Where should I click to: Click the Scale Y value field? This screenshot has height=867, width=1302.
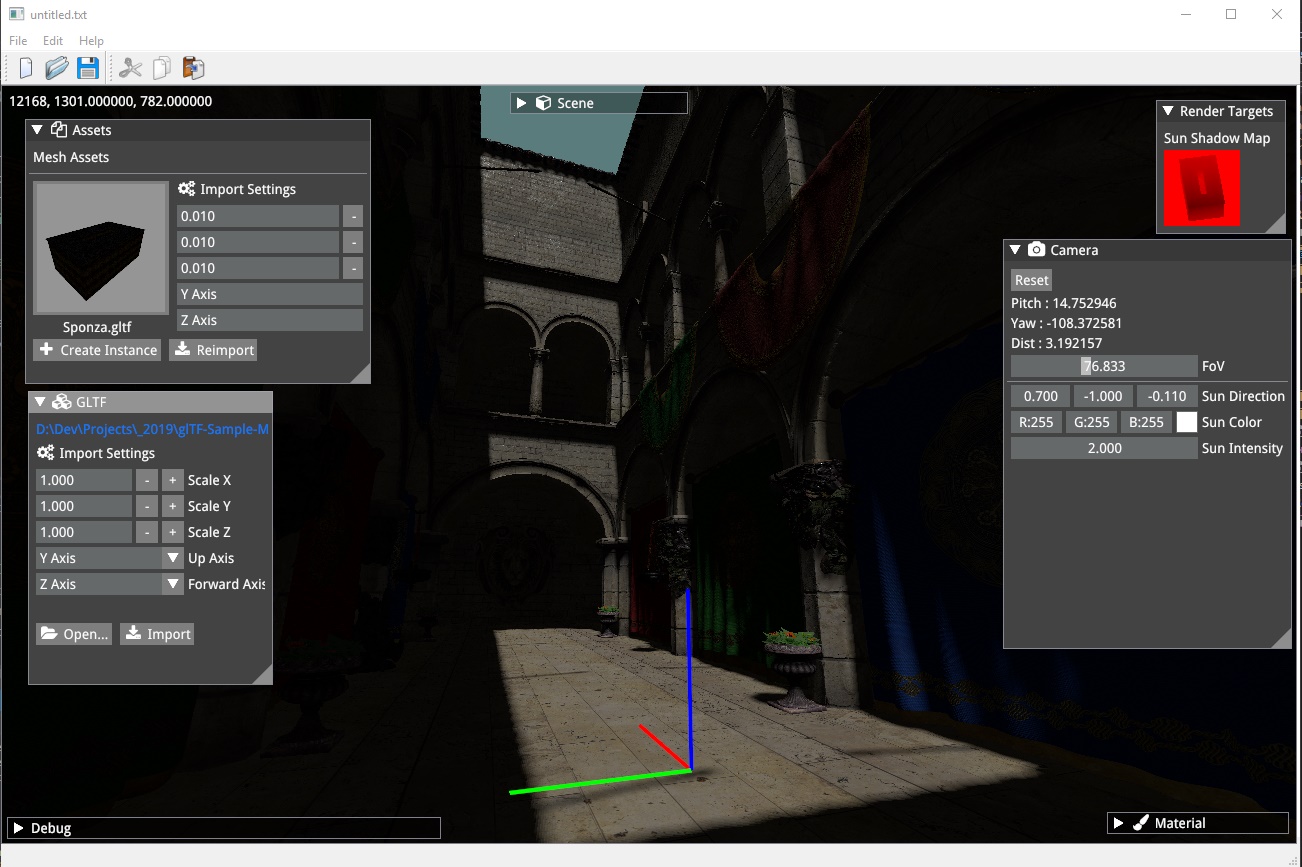coord(84,506)
